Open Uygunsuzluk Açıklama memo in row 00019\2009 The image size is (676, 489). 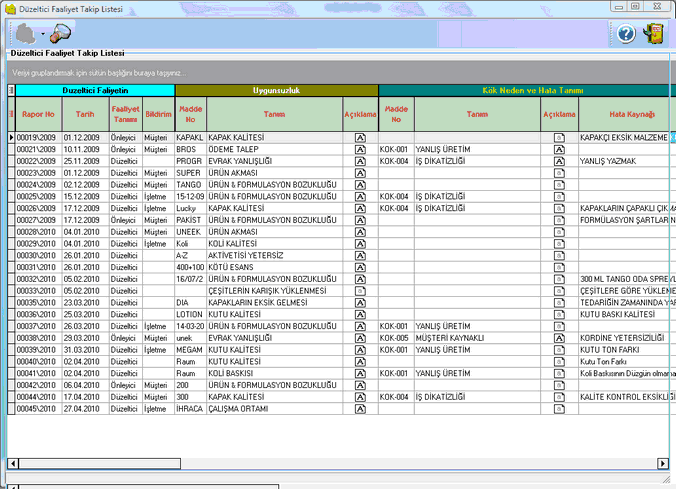tap(360, 138)
